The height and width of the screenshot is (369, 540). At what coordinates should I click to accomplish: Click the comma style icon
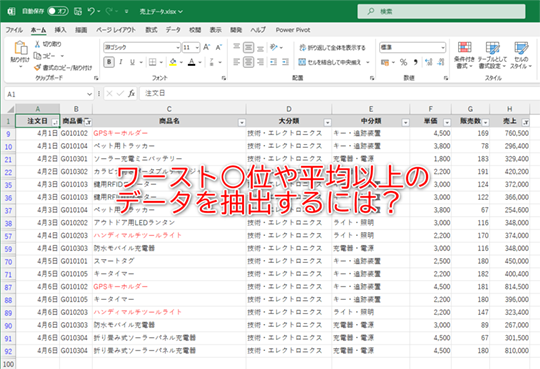(416, 62)
